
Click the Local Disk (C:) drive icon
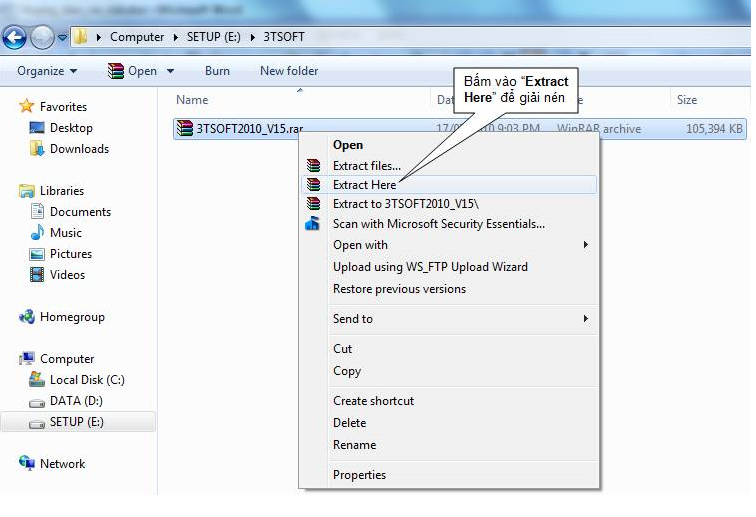(x=37, y=380)
